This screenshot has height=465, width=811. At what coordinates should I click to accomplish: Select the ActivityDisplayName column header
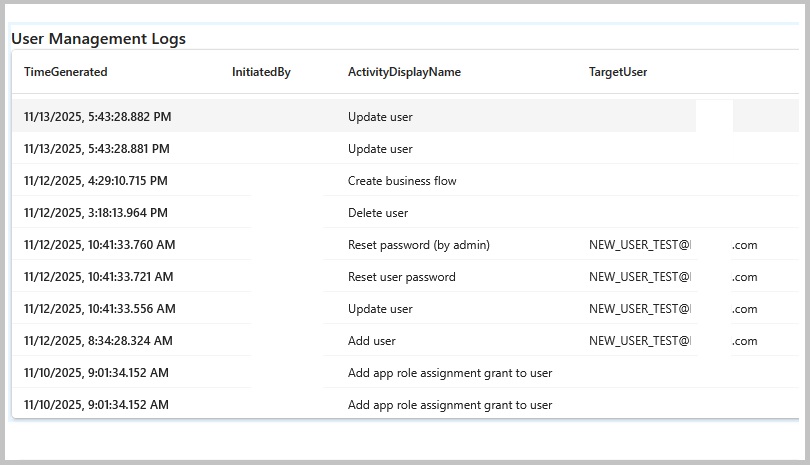(x=404, y=72)
